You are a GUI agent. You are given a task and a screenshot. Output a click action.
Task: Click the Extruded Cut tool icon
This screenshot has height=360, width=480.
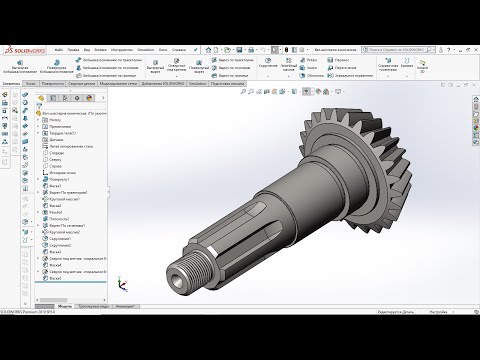(155, 62)
